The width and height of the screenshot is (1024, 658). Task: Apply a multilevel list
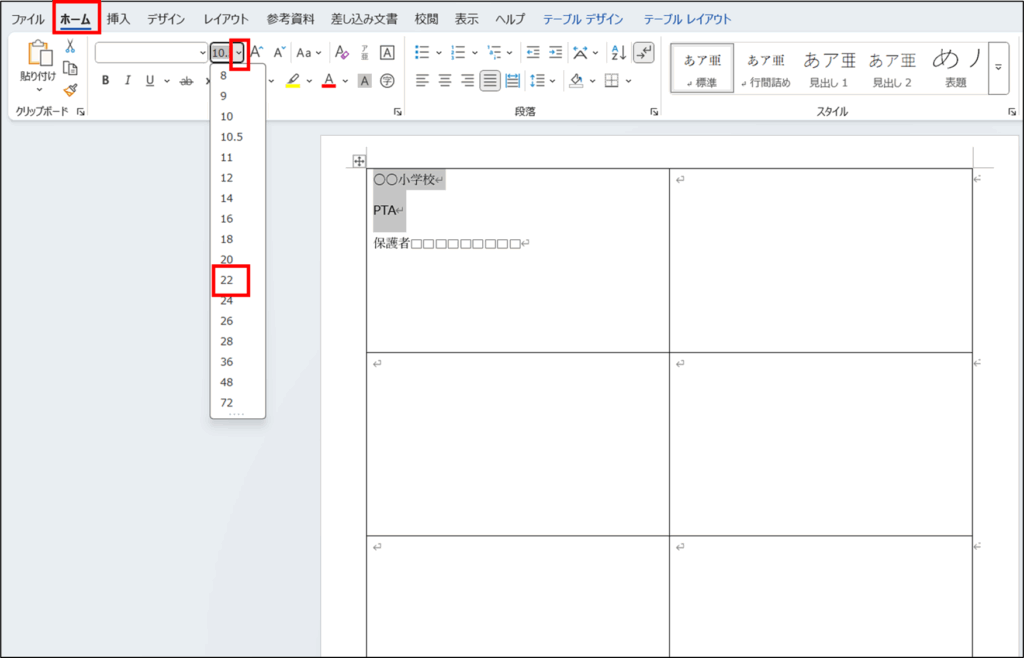[494, 53]
